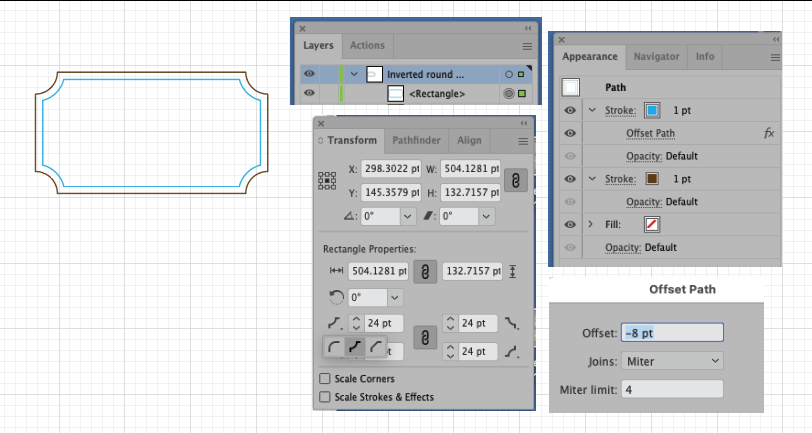The width and height of the screenshot is (812, 433).
Task: Toggle visibility of Offset Path effect
Action: pos(570,133)
